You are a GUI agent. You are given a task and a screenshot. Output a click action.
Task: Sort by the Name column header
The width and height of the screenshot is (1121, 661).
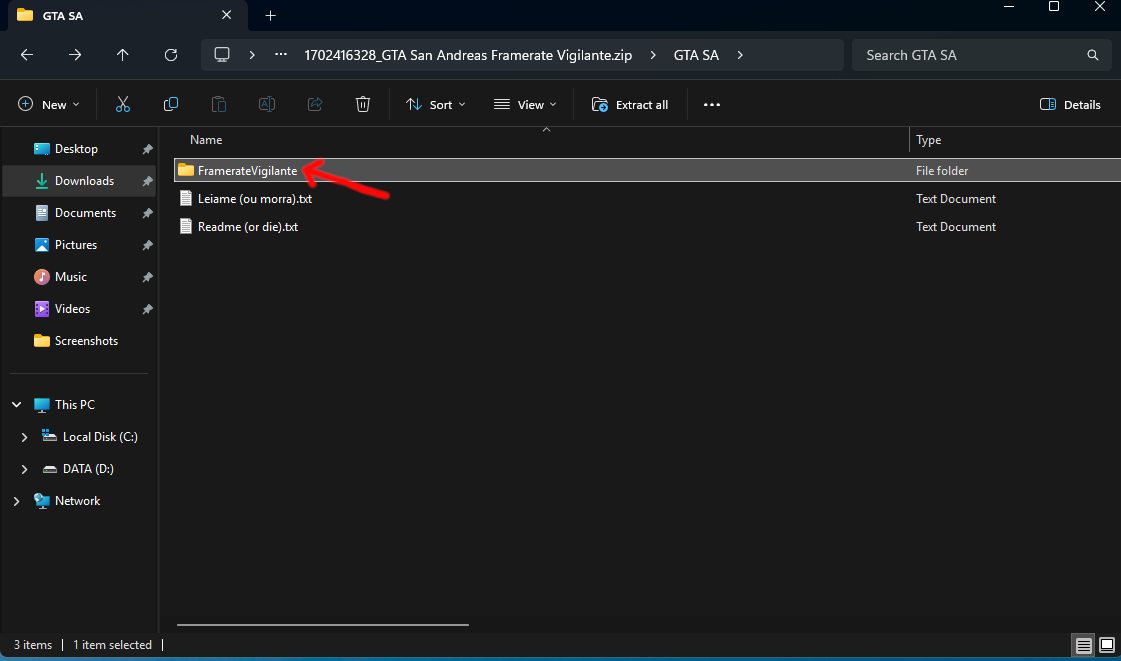(206, 140)
